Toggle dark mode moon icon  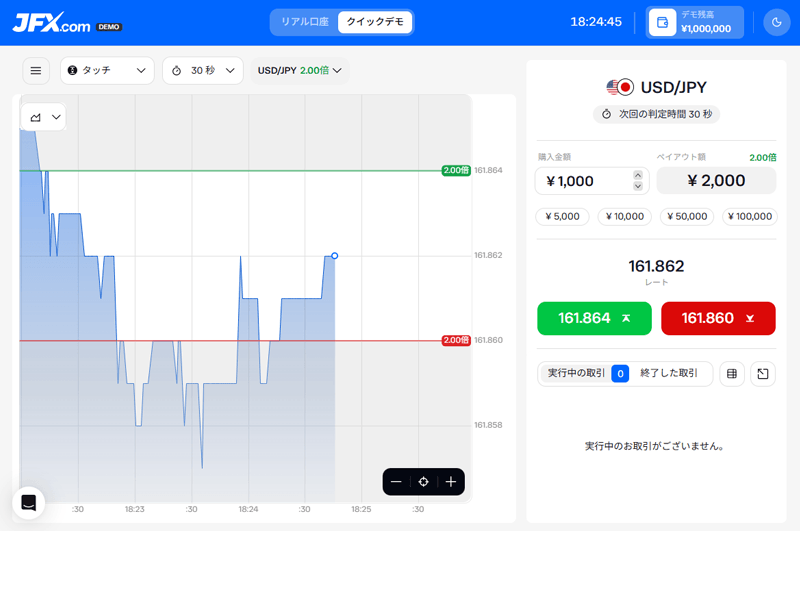click(777, 22)
